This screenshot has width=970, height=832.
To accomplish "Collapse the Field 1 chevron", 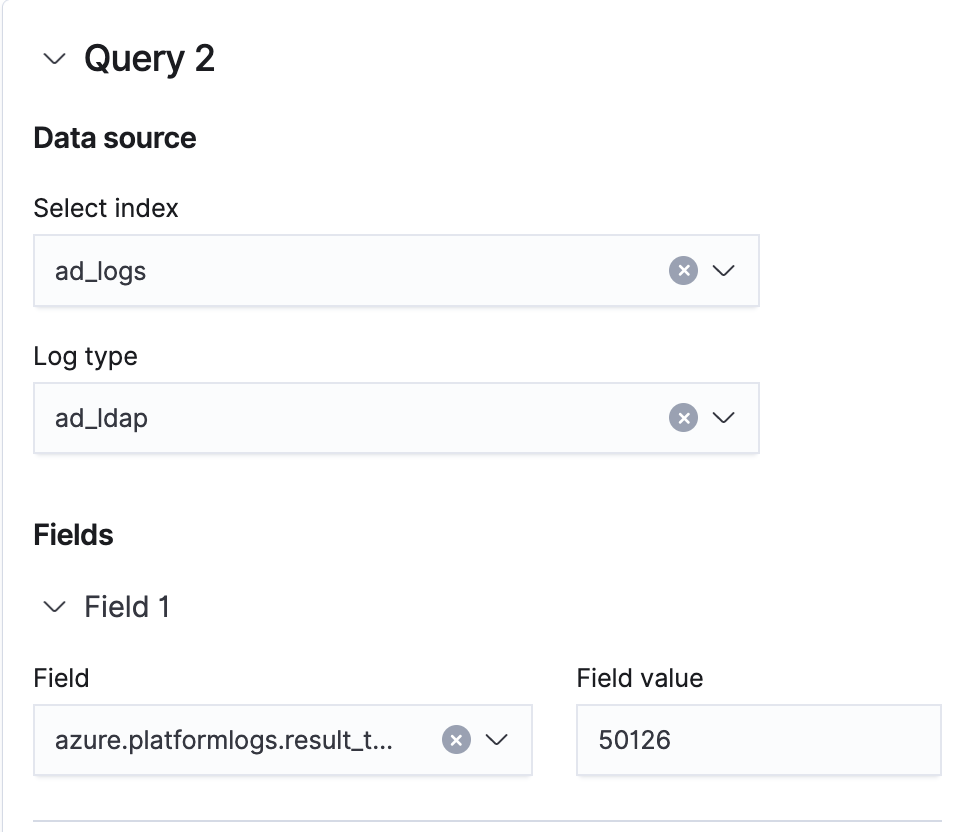I will (55, 607).
